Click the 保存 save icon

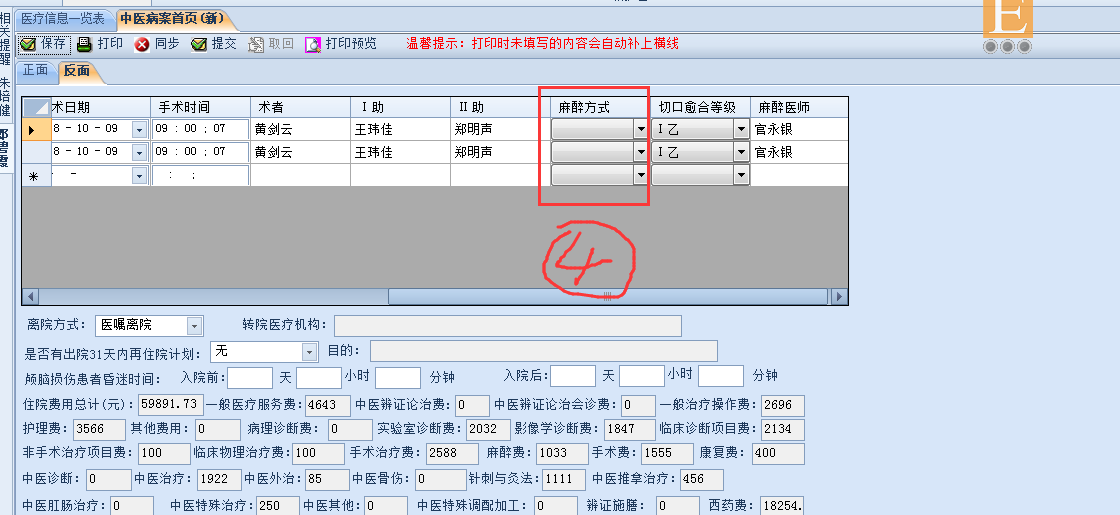(x=28, y=44)
